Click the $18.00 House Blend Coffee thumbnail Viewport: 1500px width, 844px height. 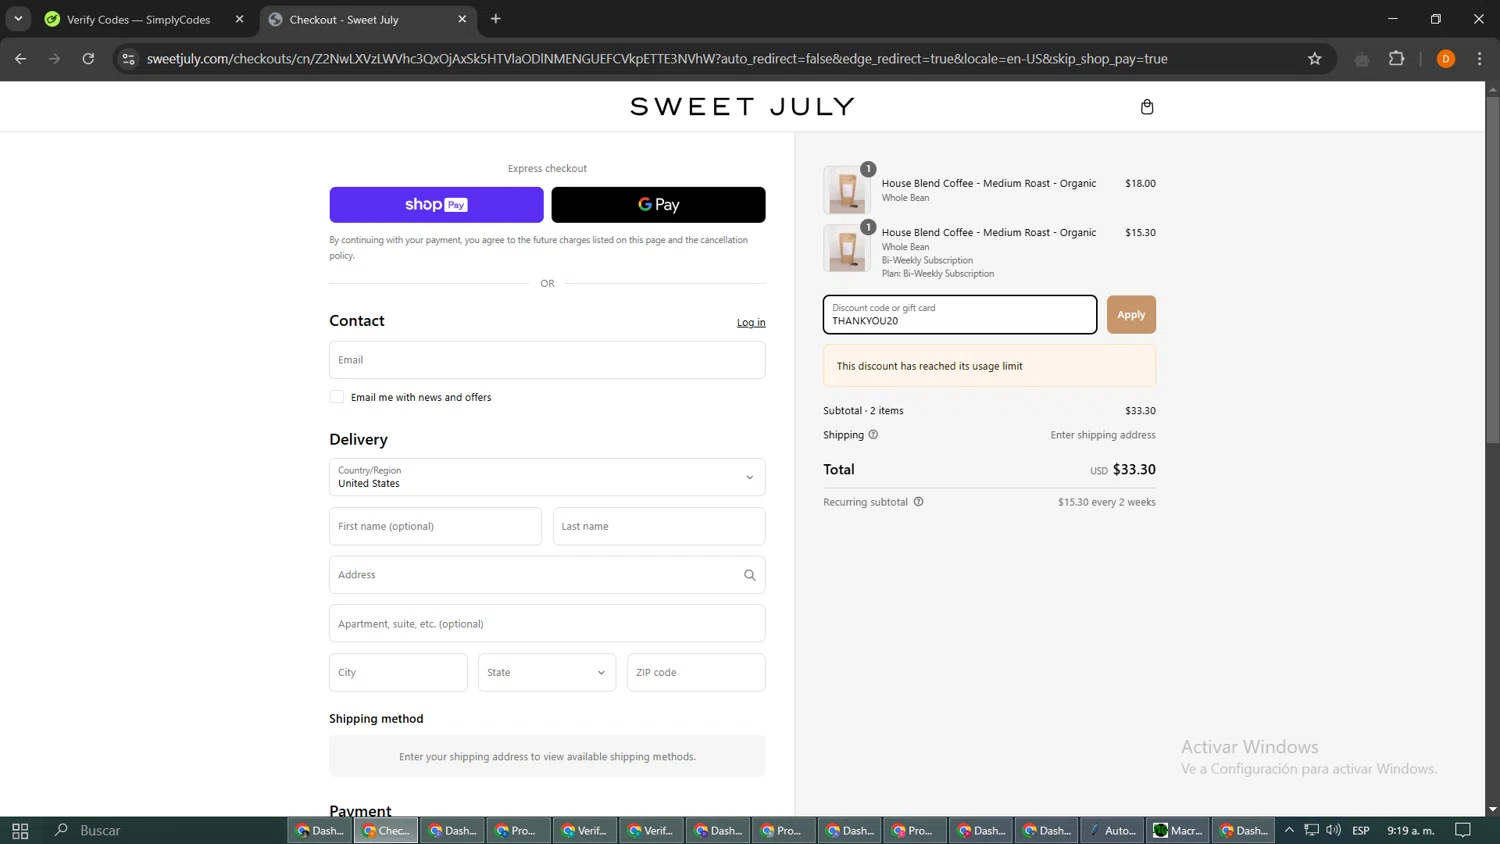847,190
